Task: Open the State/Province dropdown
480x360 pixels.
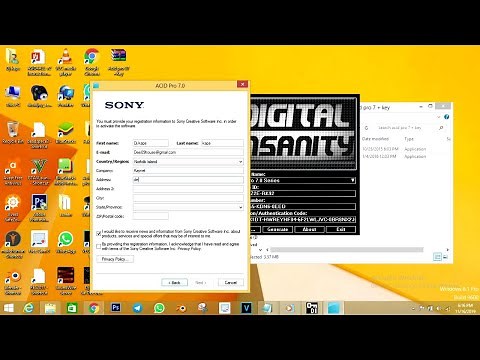Action: coord(240,207)
